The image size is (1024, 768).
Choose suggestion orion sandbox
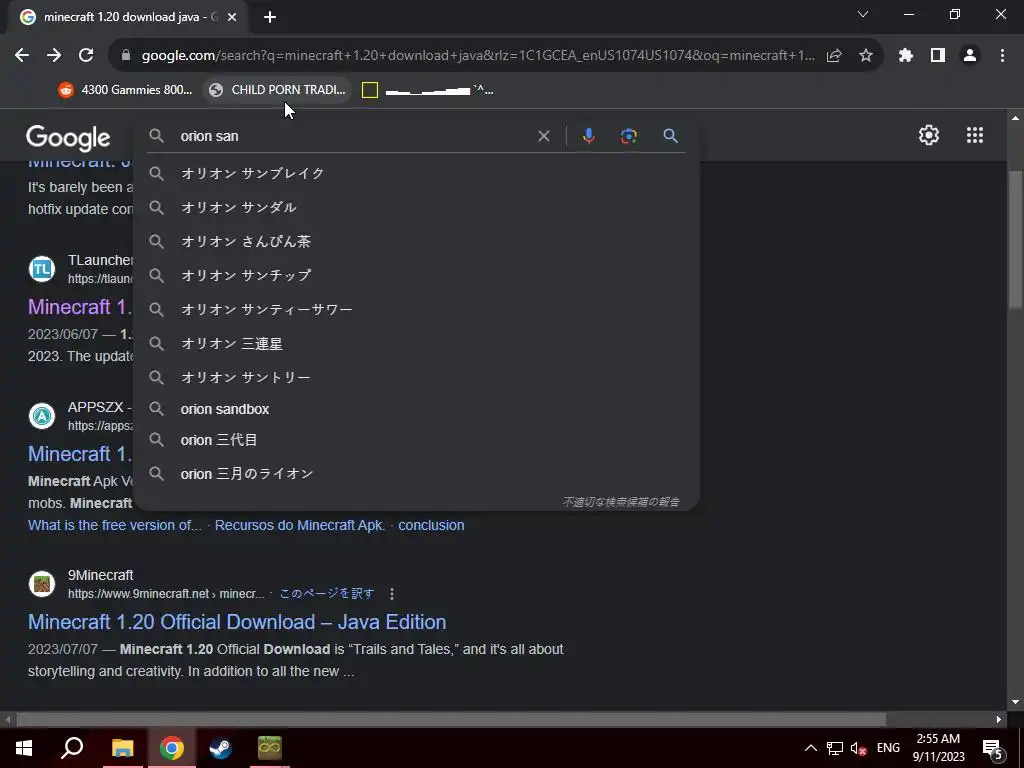click(x=417, y=409)
